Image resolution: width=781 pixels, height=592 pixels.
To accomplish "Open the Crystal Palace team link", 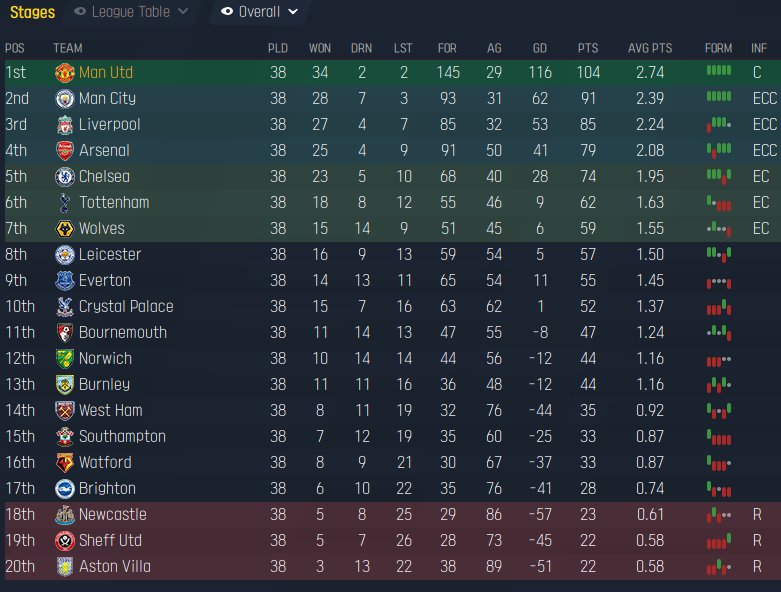I will [x=126, y=307].
